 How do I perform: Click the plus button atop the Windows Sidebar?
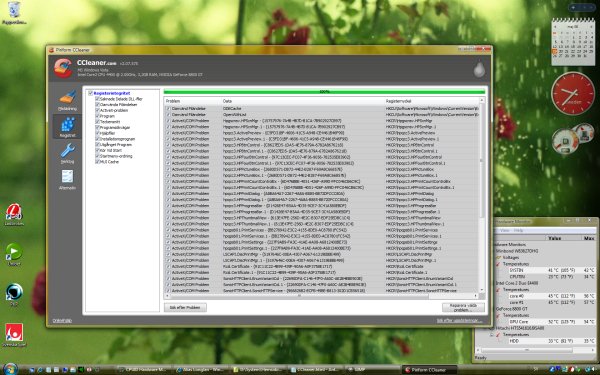tap(573, 7)
